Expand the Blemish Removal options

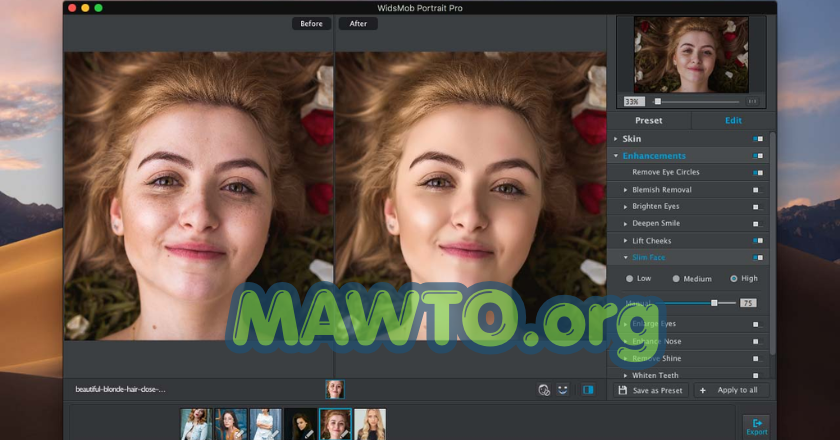[625, 190]
